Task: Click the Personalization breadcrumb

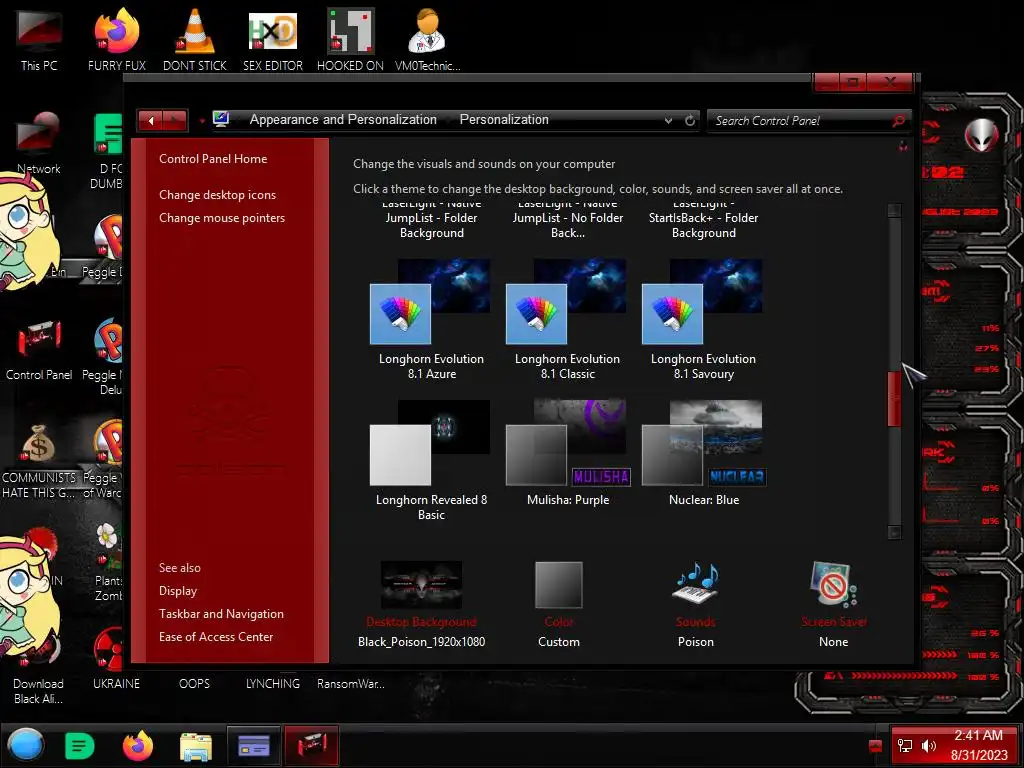Action: [504, 120]
